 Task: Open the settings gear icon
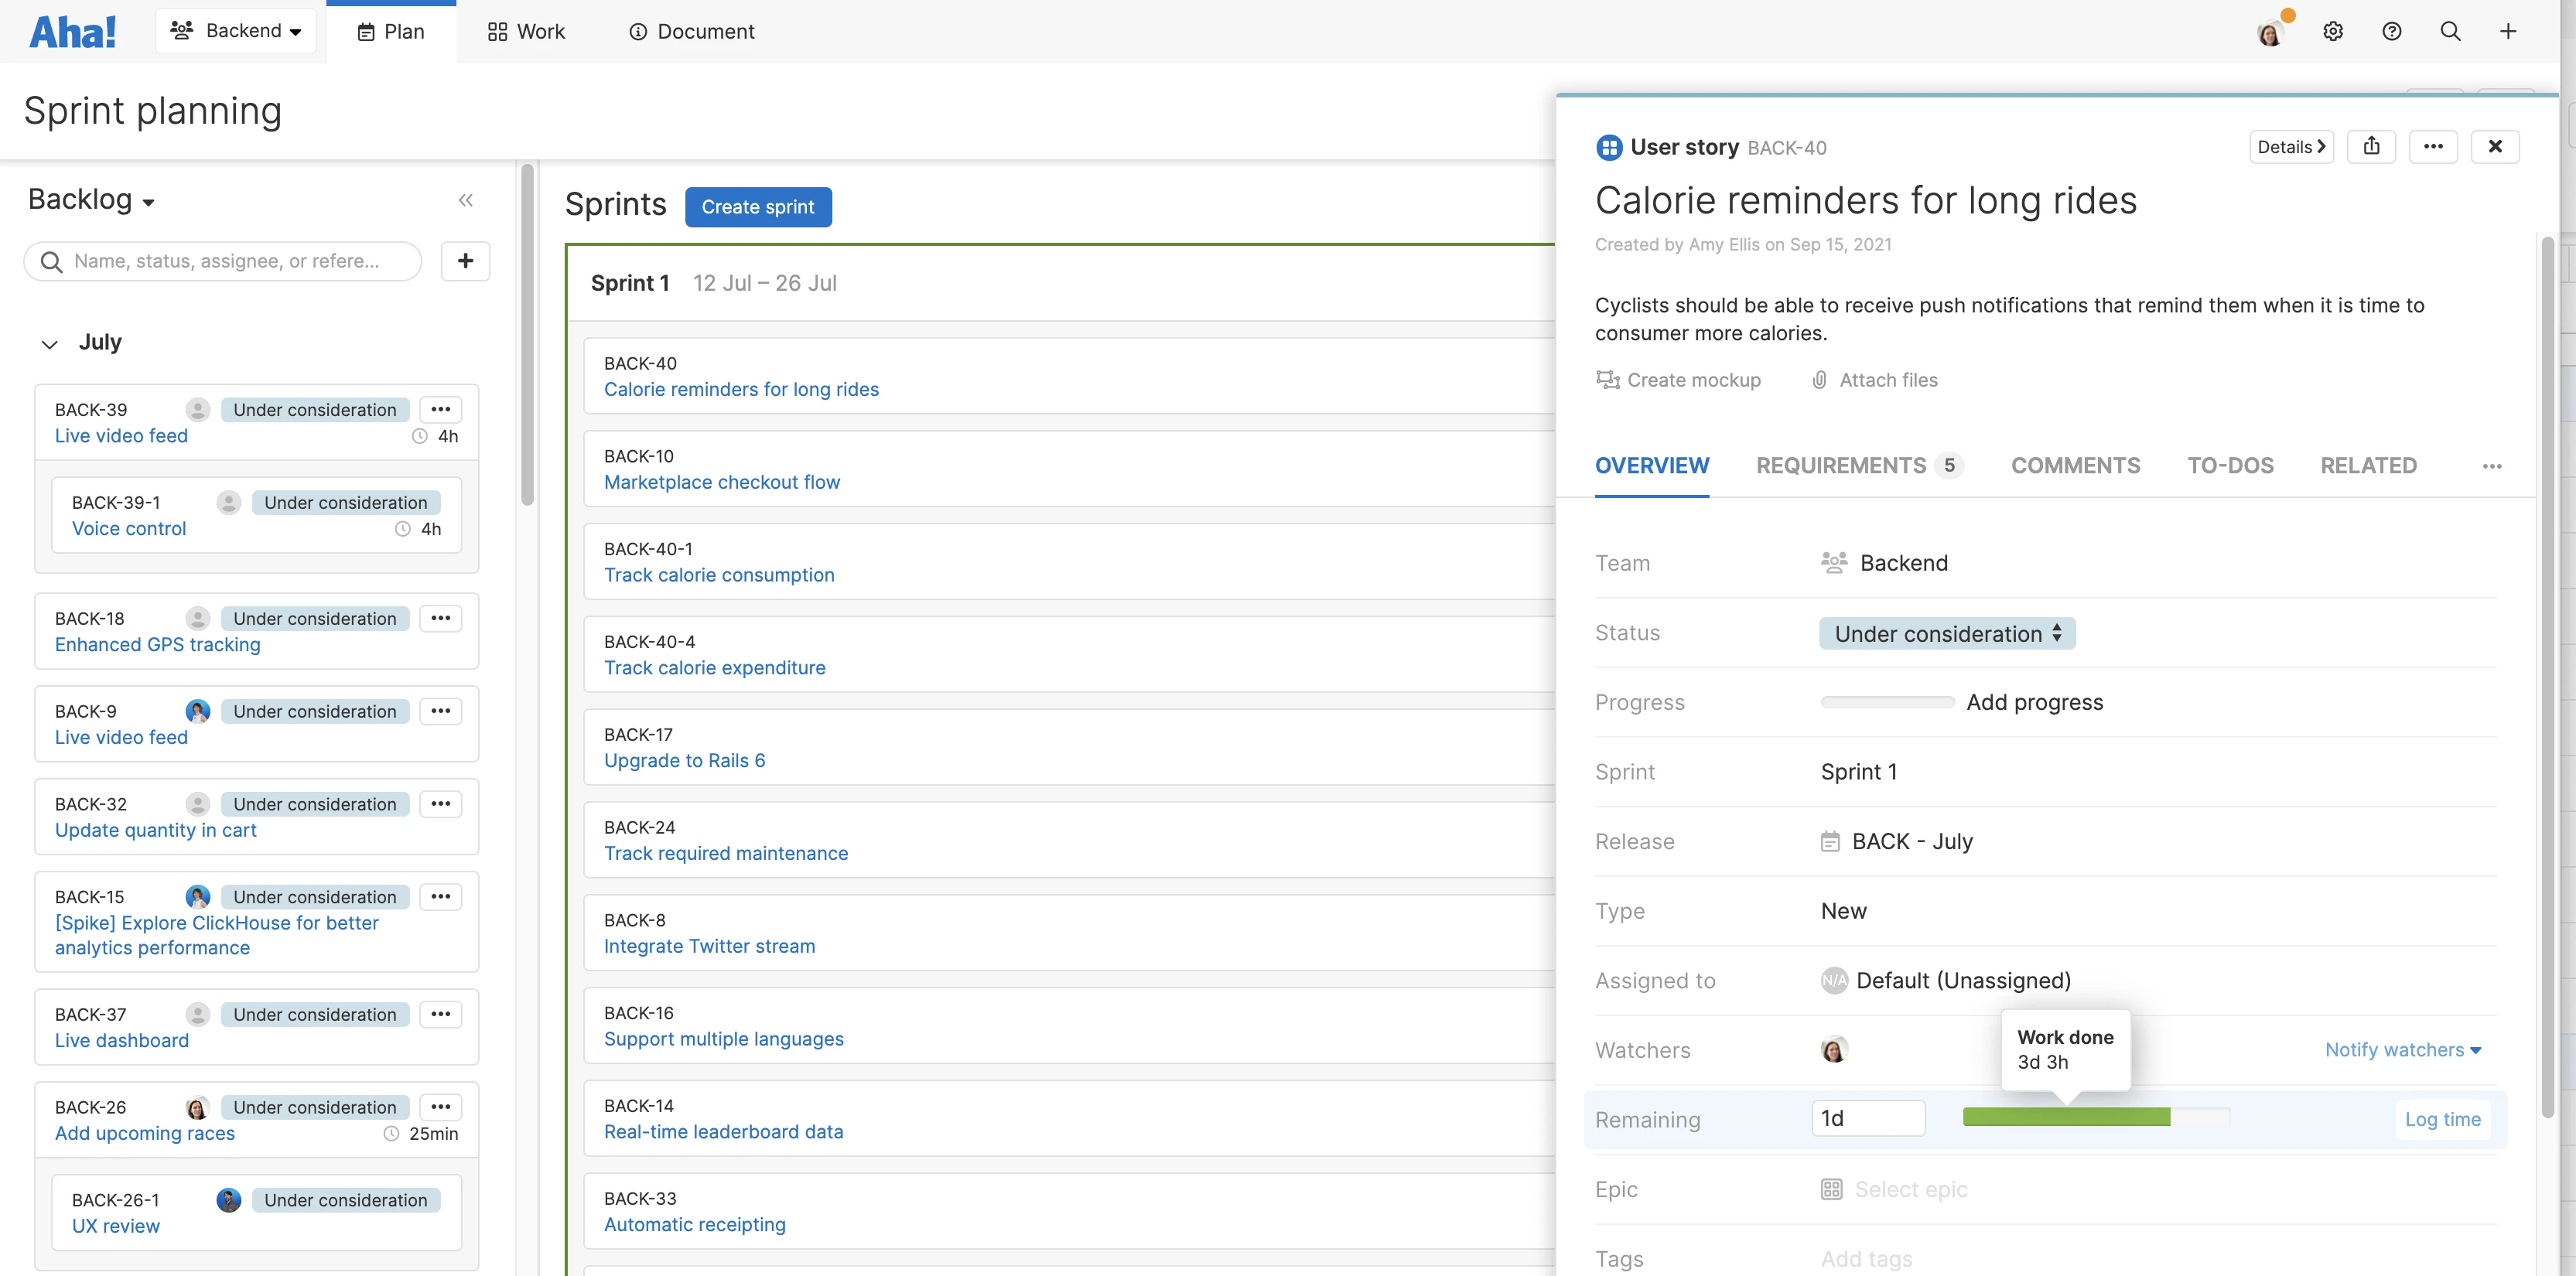point(2332,31)
